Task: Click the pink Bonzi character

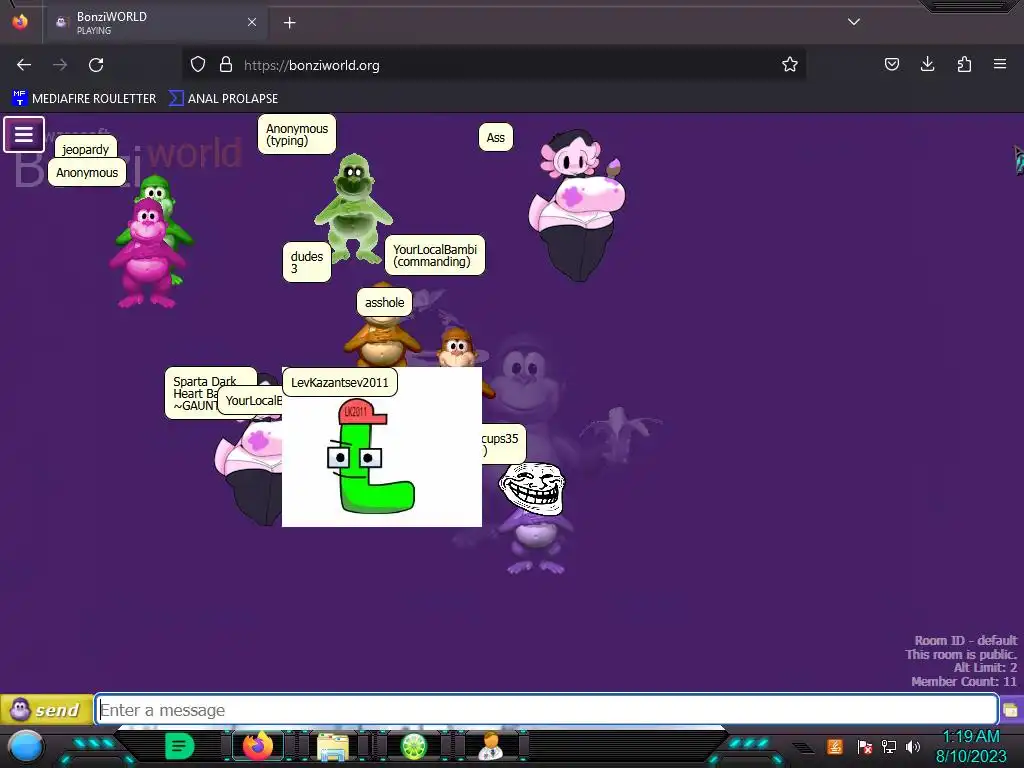Action: click(x=148, y=253)
